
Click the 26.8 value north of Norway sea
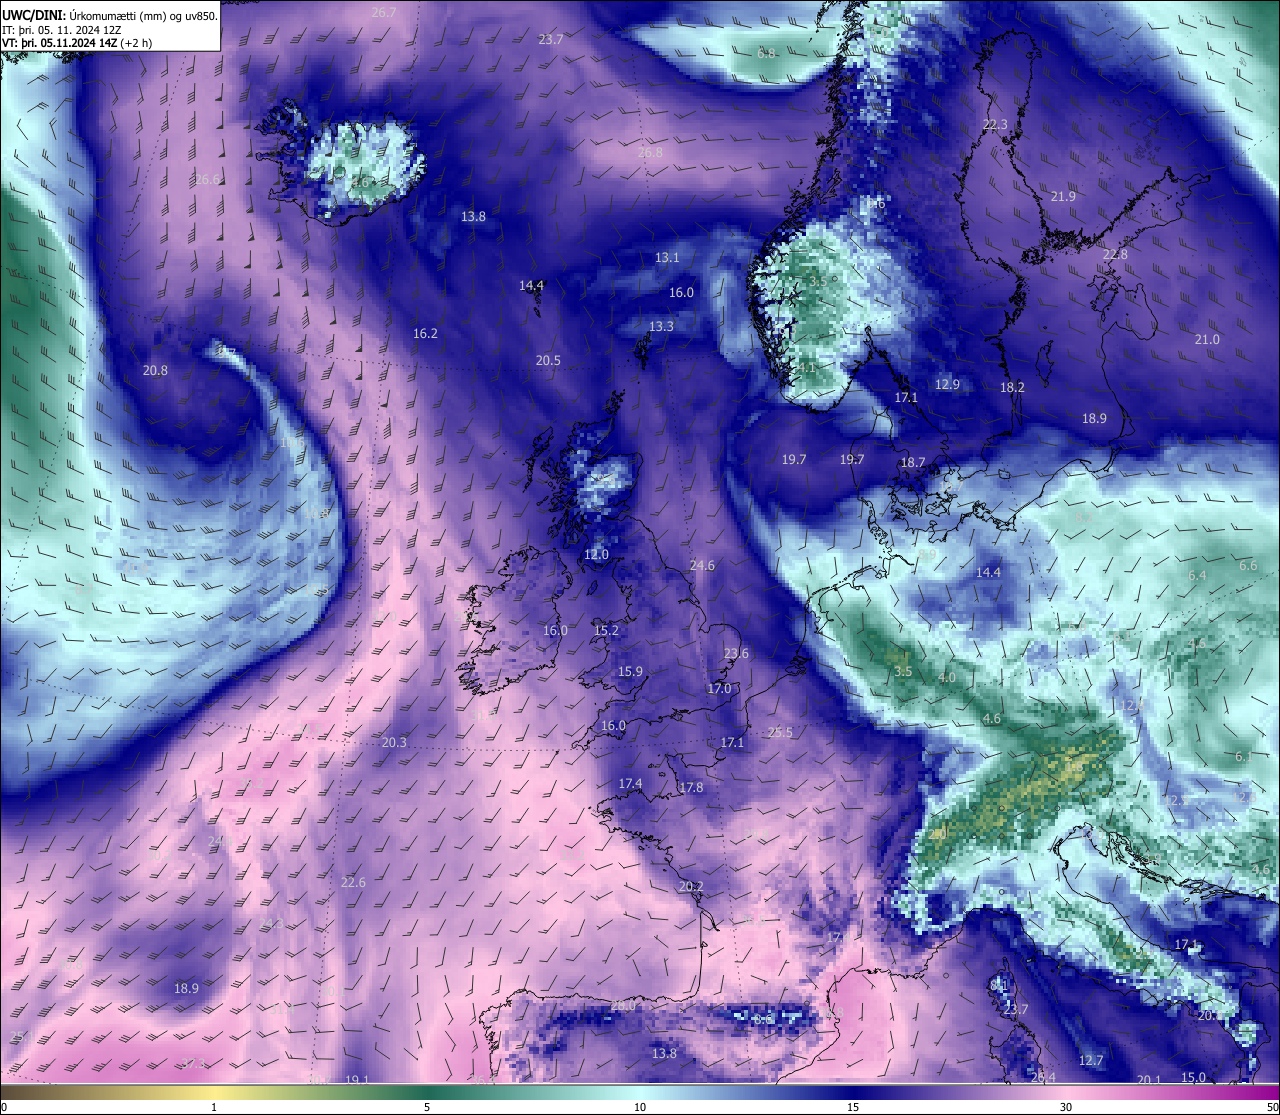650,153
